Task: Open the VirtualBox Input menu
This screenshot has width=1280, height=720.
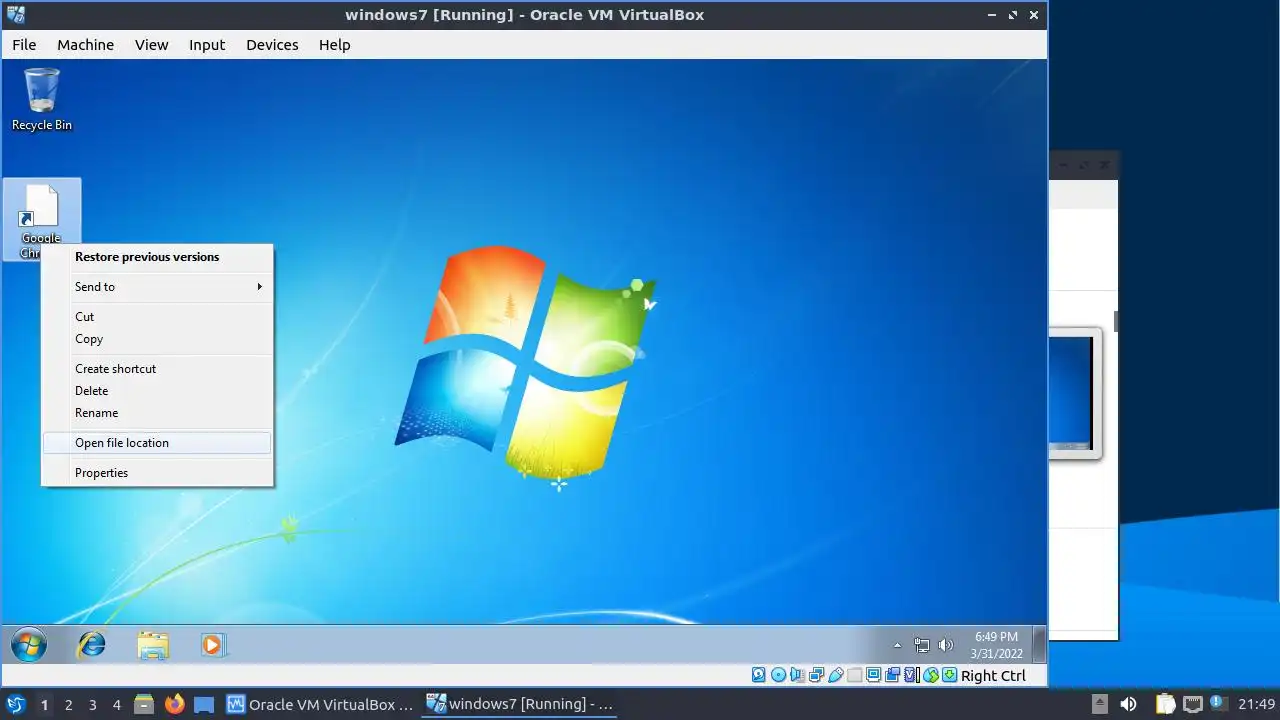Action: 207,45
